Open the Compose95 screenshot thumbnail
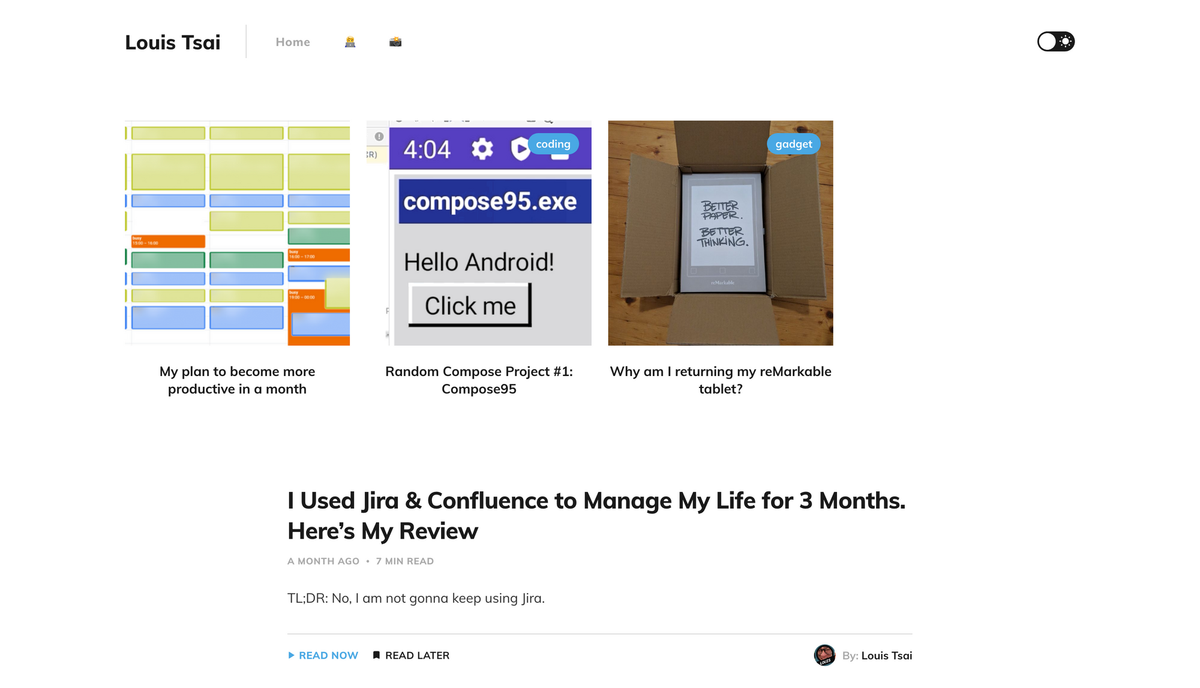 [x=479, y=233]
